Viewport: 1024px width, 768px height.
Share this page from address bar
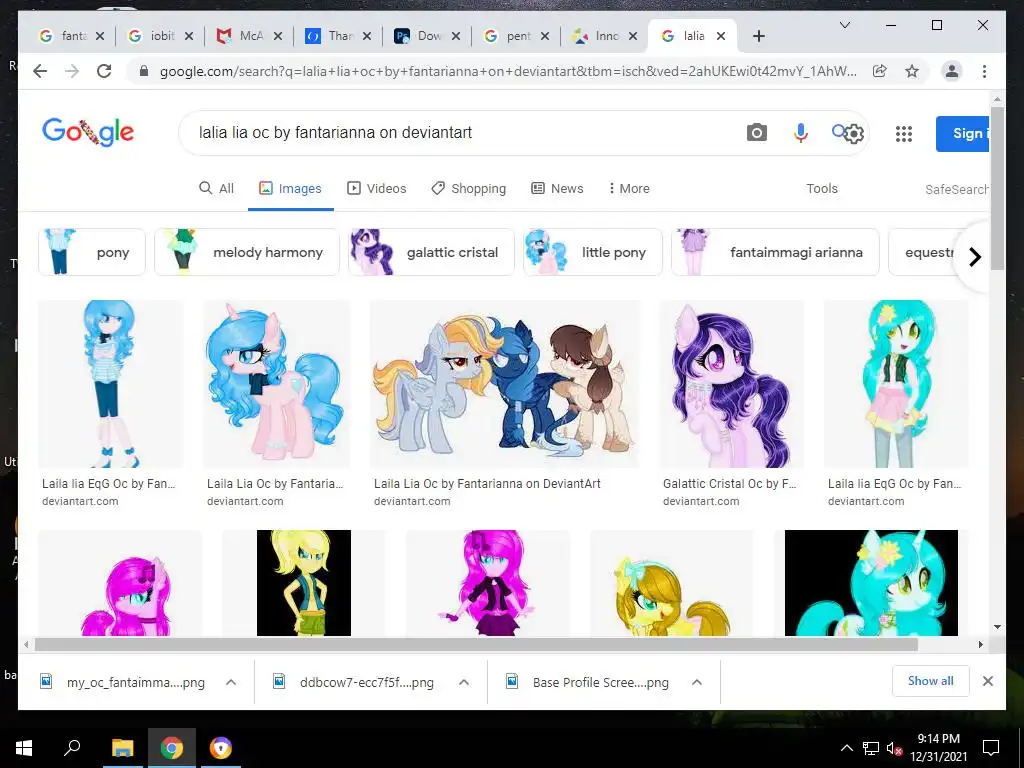(x=880, y=71)
